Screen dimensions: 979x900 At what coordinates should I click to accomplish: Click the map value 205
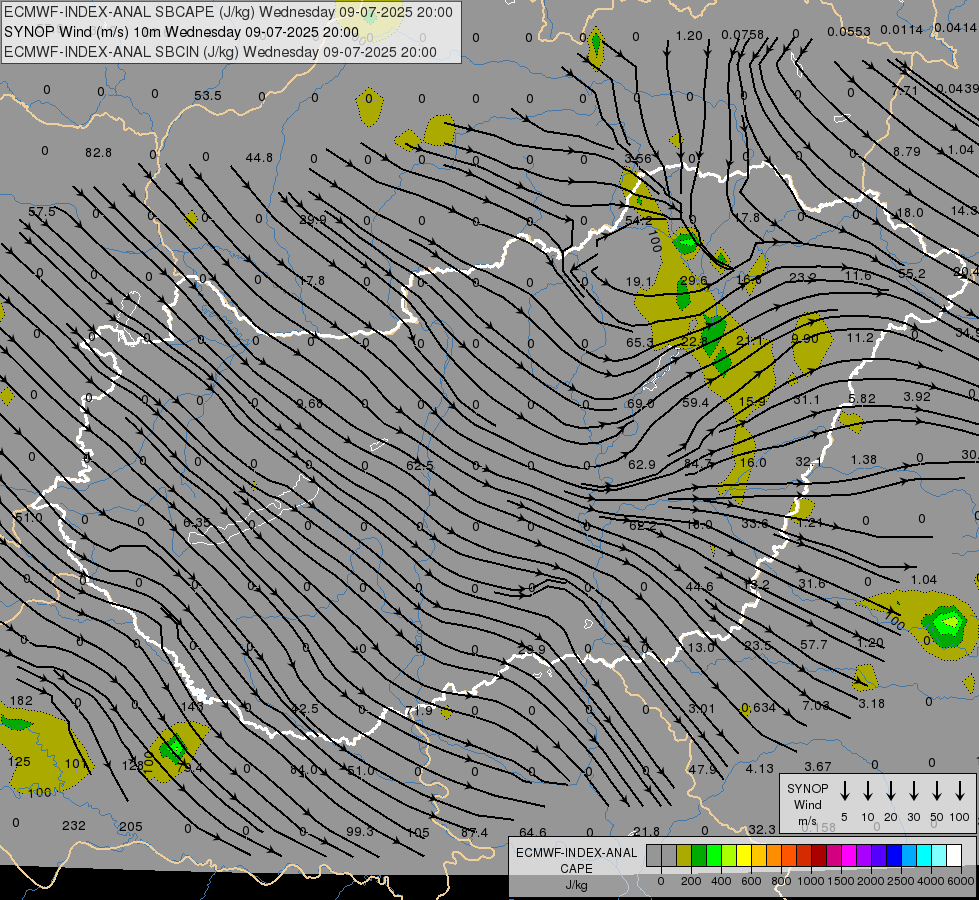tap(130, 826)
